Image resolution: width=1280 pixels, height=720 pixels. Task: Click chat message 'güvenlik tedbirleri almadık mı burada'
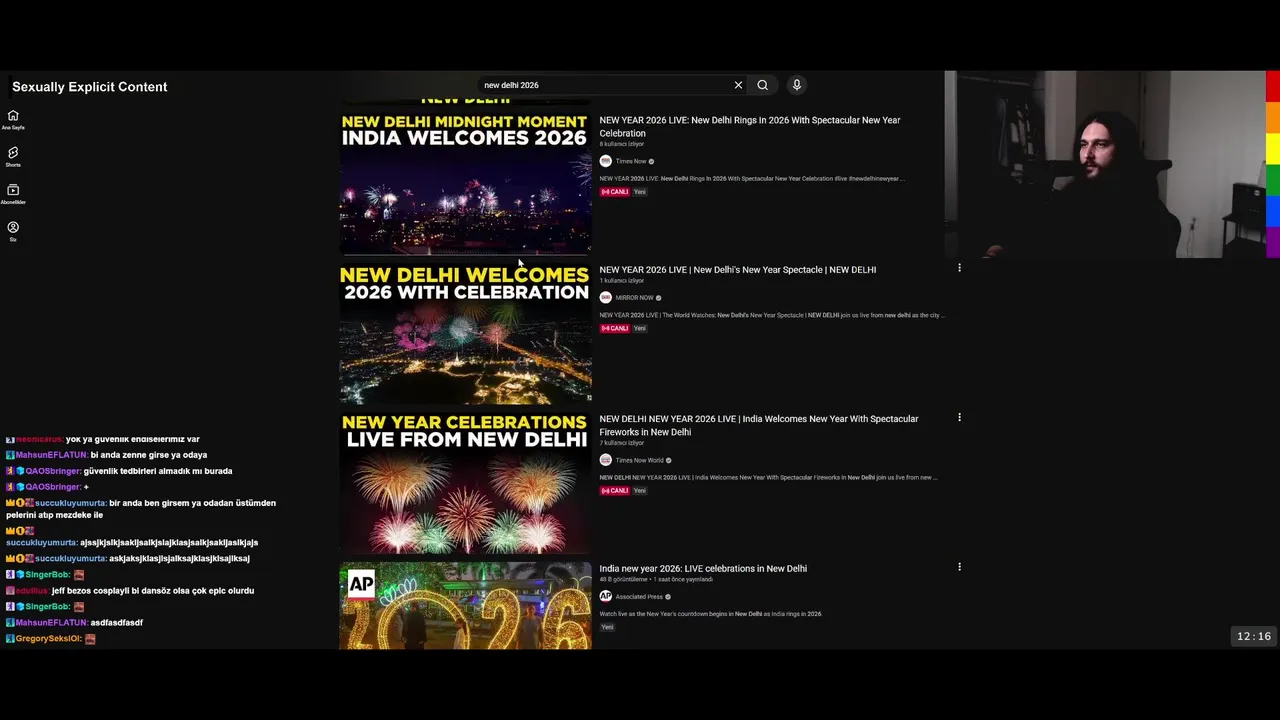tap(158, 471)
